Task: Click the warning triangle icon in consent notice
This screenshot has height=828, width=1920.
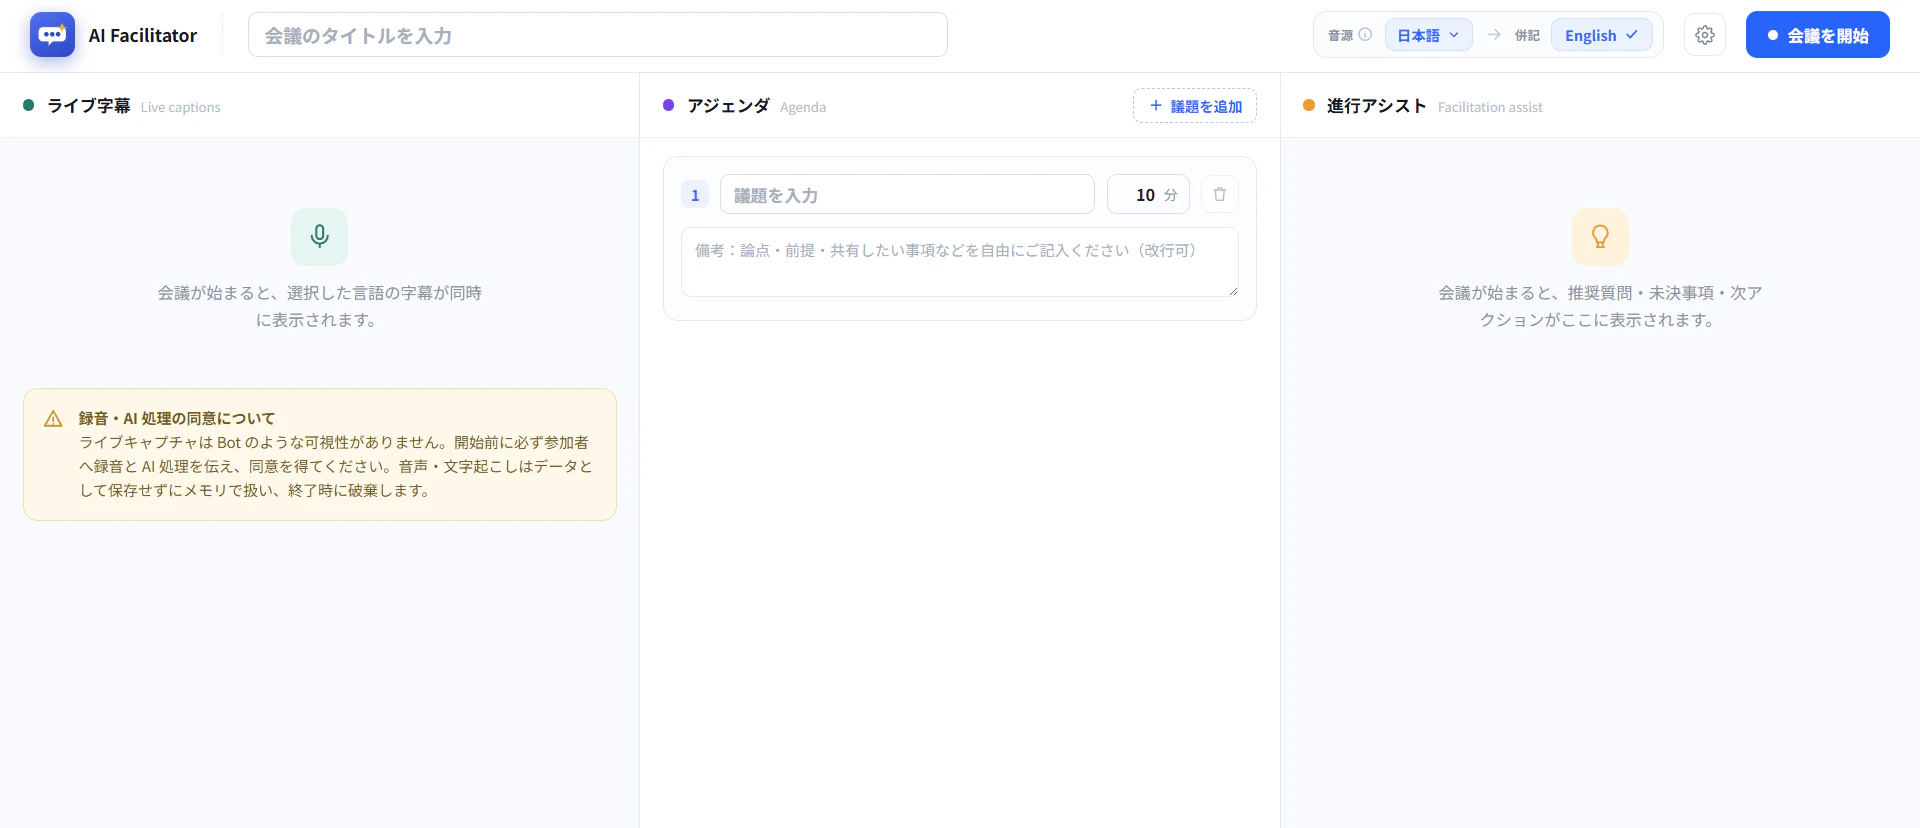Action: coord(54,419)
